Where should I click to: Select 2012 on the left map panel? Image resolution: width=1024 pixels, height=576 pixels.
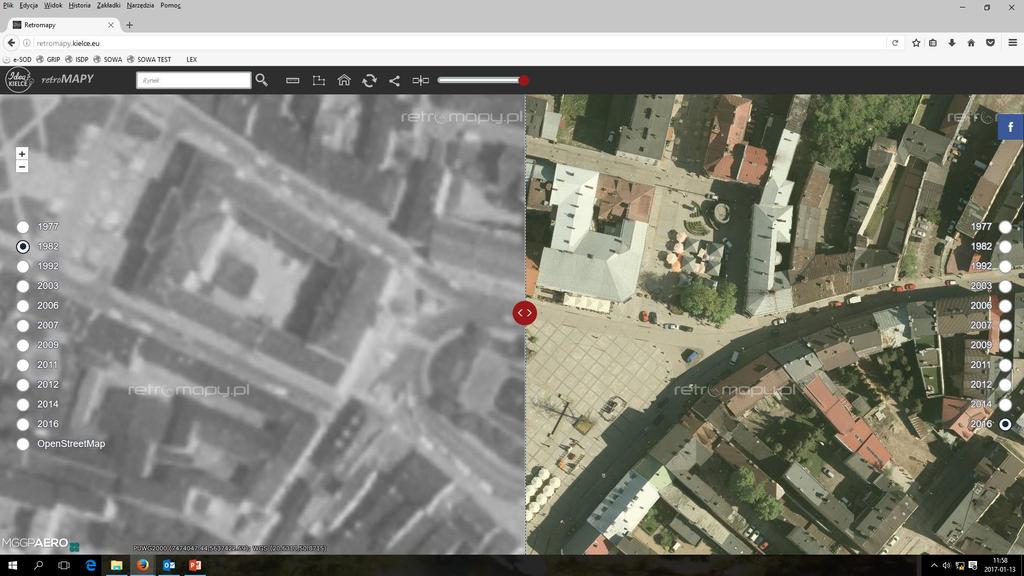23,385
